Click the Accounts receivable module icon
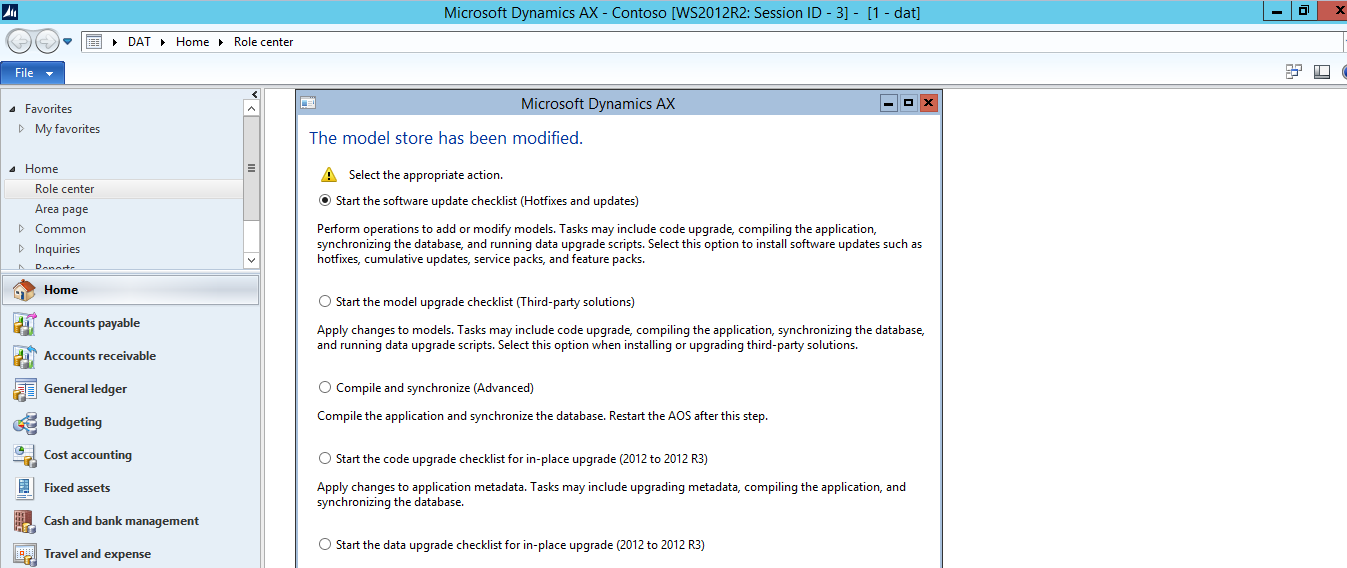Image resolution: width=1347 pixels, height=568 pixels. pos(24,356)
